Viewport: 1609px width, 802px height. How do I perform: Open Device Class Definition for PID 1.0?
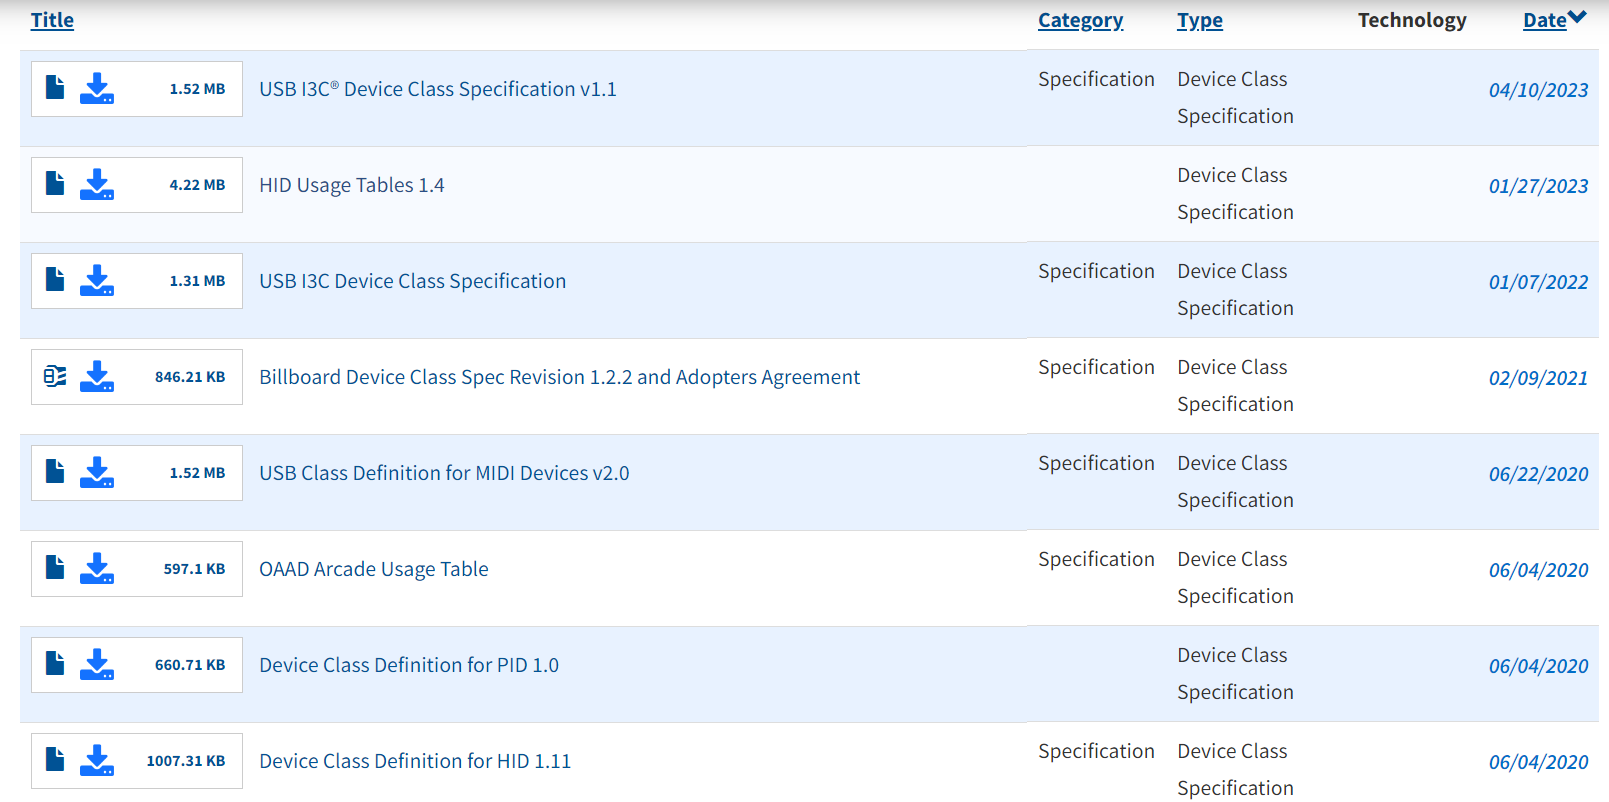pos(408,665)
